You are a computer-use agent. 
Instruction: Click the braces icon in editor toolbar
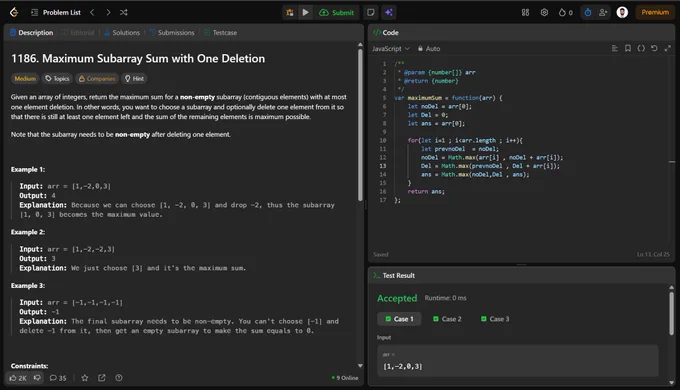[641, 48]
